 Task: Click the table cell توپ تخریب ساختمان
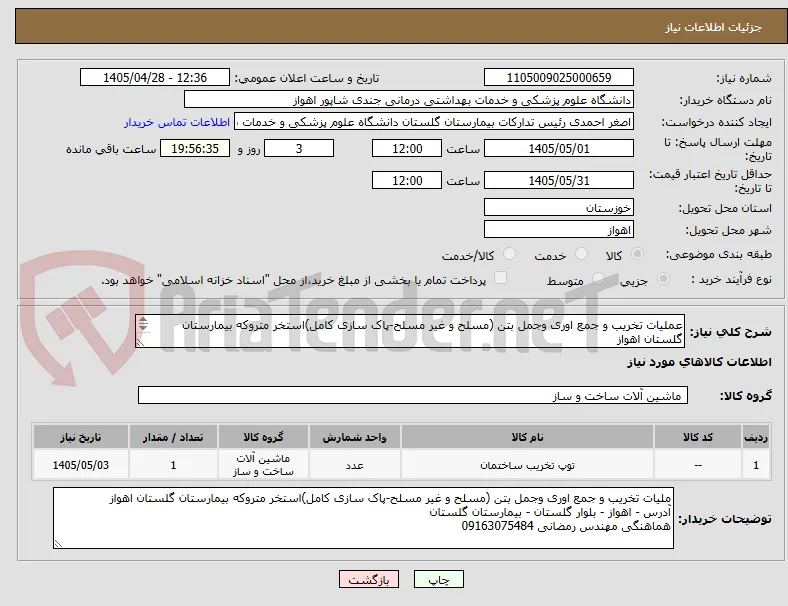(x=527, y=465)
